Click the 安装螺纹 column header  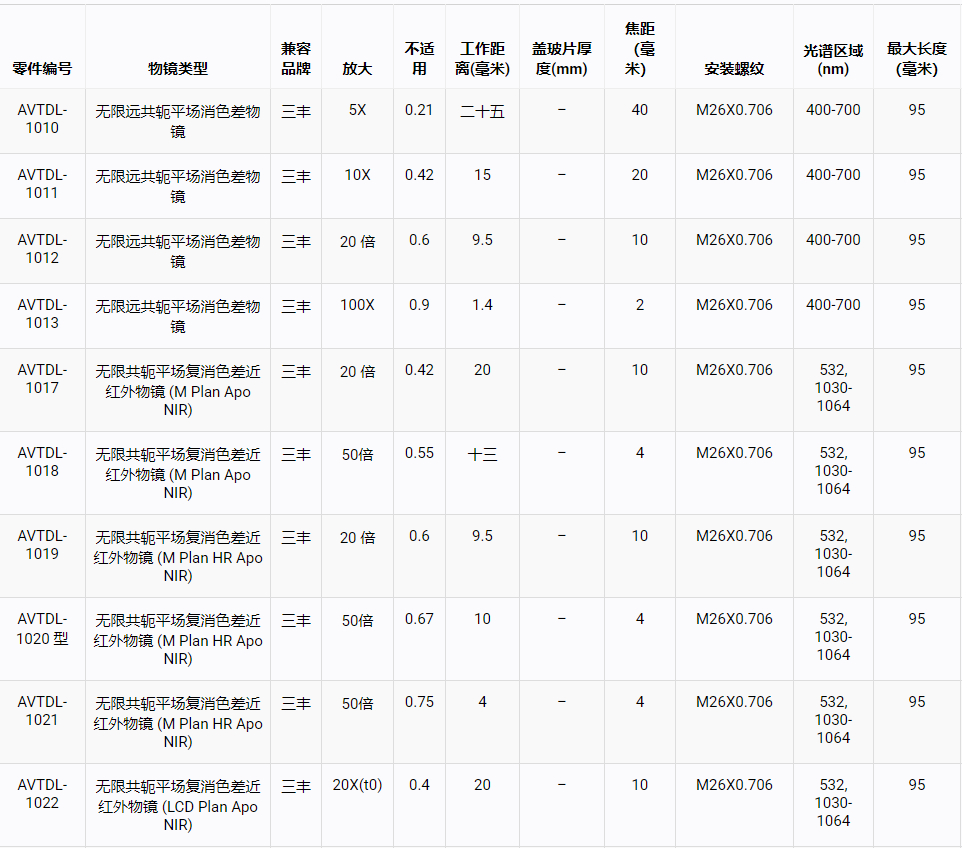coord(734,68)
